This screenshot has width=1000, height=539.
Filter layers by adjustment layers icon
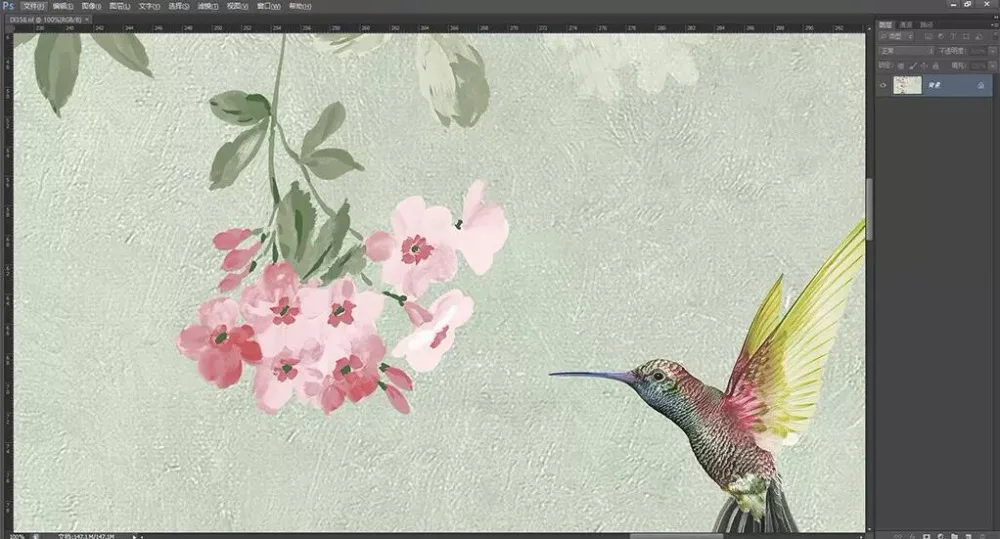(941, 36)
